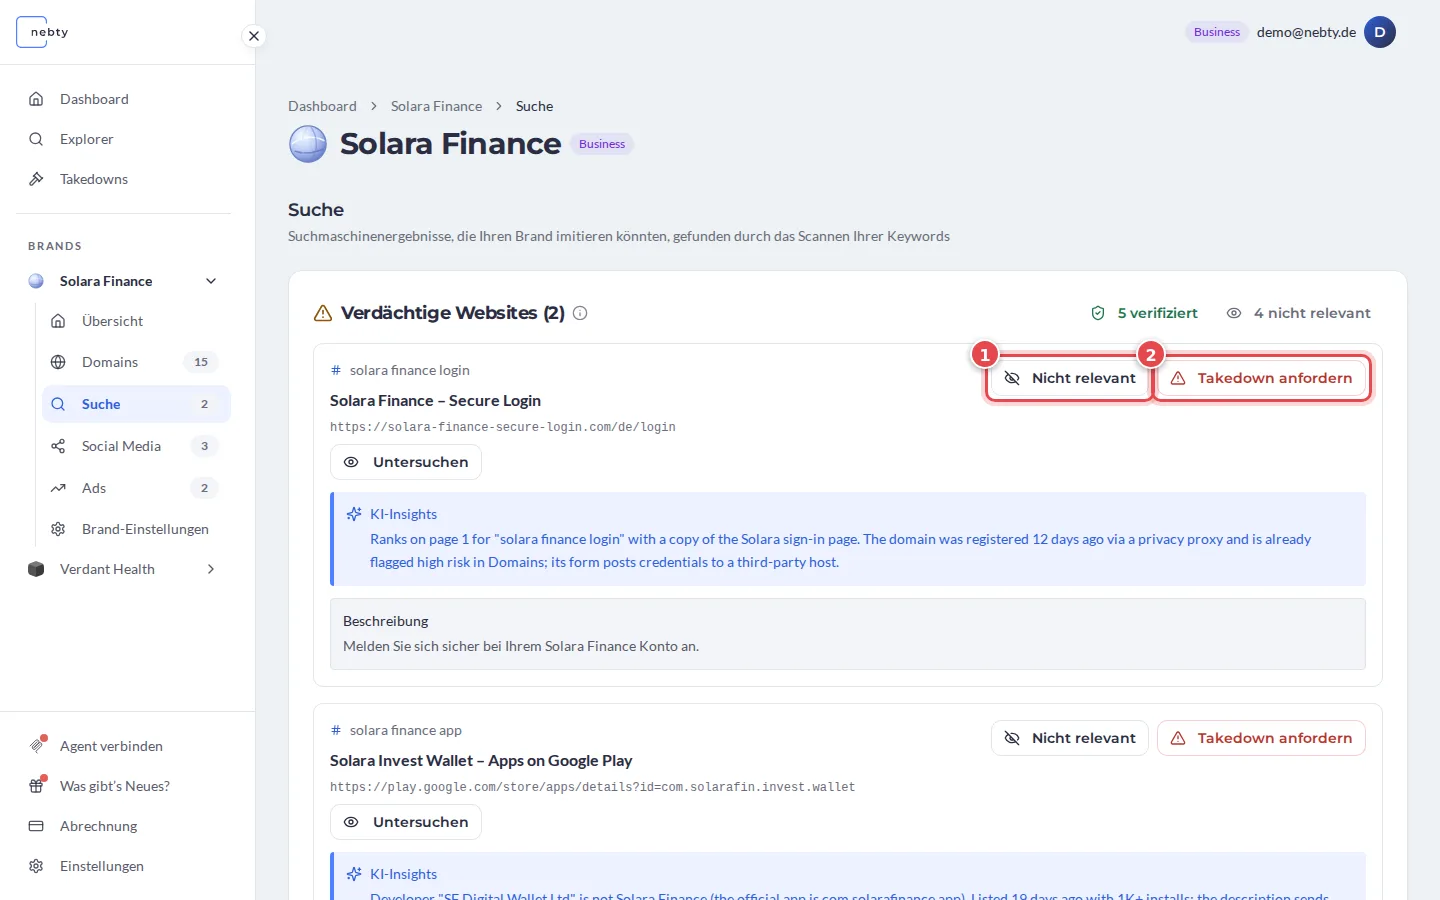Click the solara-finance-secure-login.com URL

[503, 427]
